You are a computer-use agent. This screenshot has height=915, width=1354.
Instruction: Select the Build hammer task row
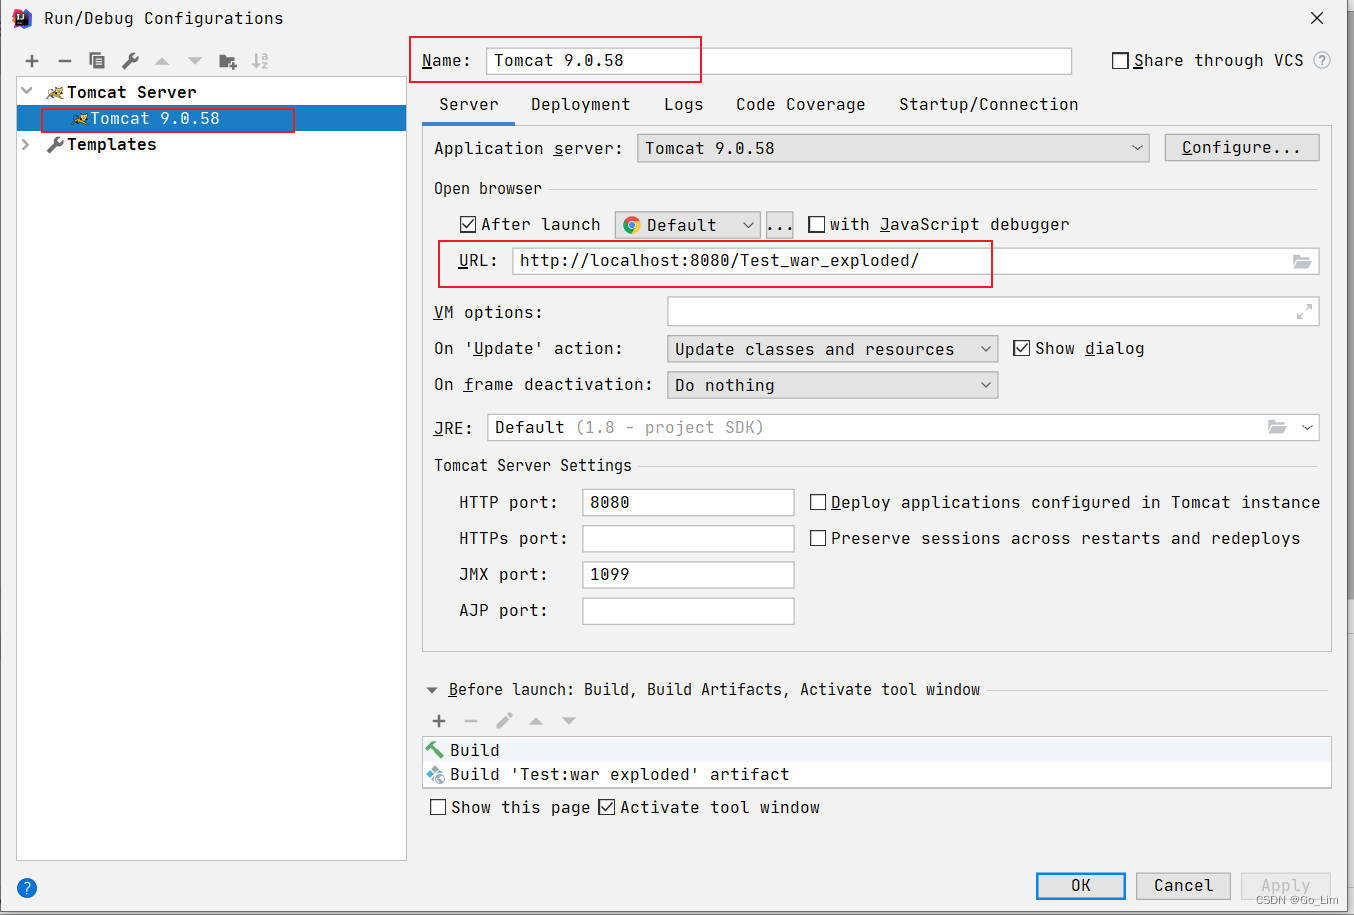tap(877, 750)
